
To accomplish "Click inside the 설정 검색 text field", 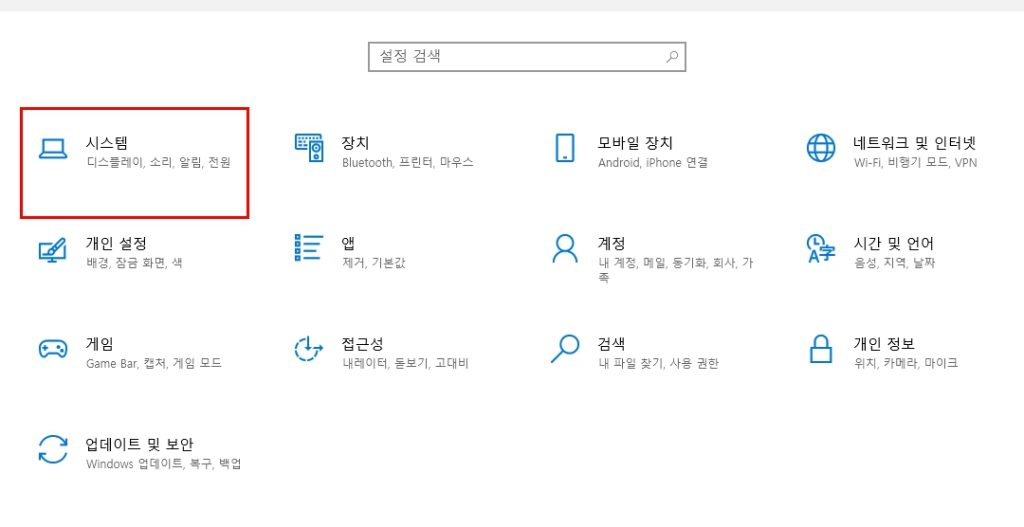I will [x=515, y=57].
